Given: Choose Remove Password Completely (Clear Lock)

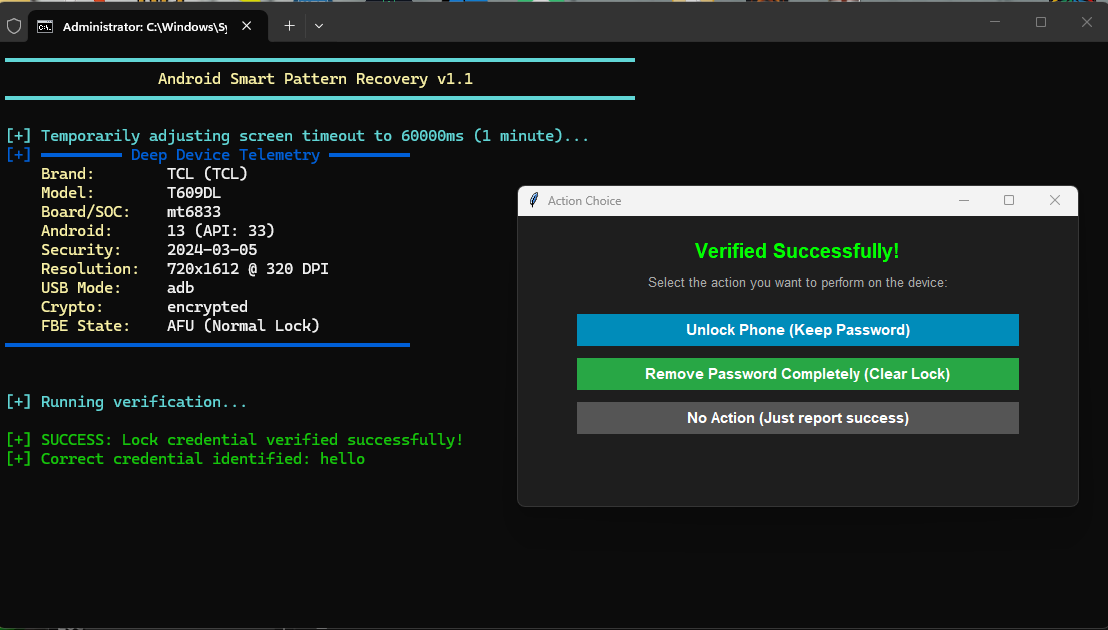Looking at the screenshot, I should pyautogui.click(x=798, y=374).
